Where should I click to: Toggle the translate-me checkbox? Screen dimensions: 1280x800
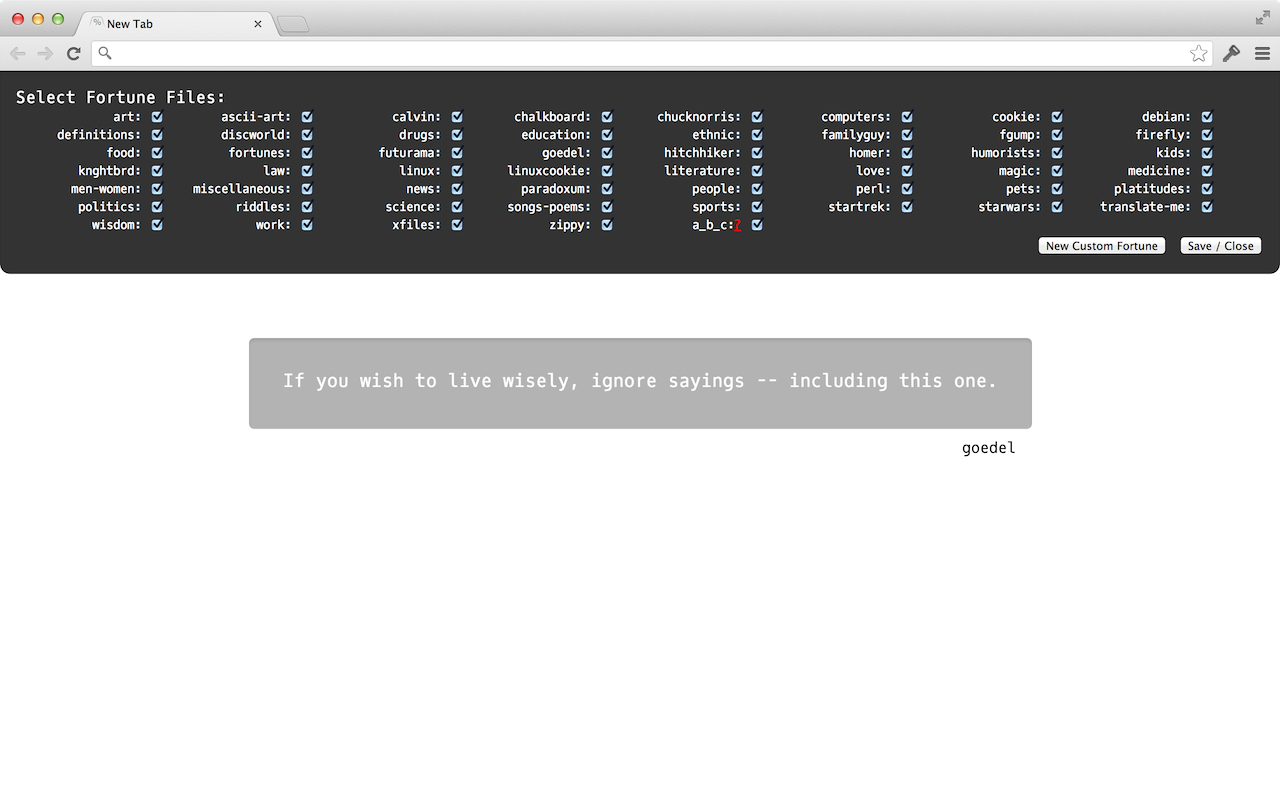pos(1207,207)
